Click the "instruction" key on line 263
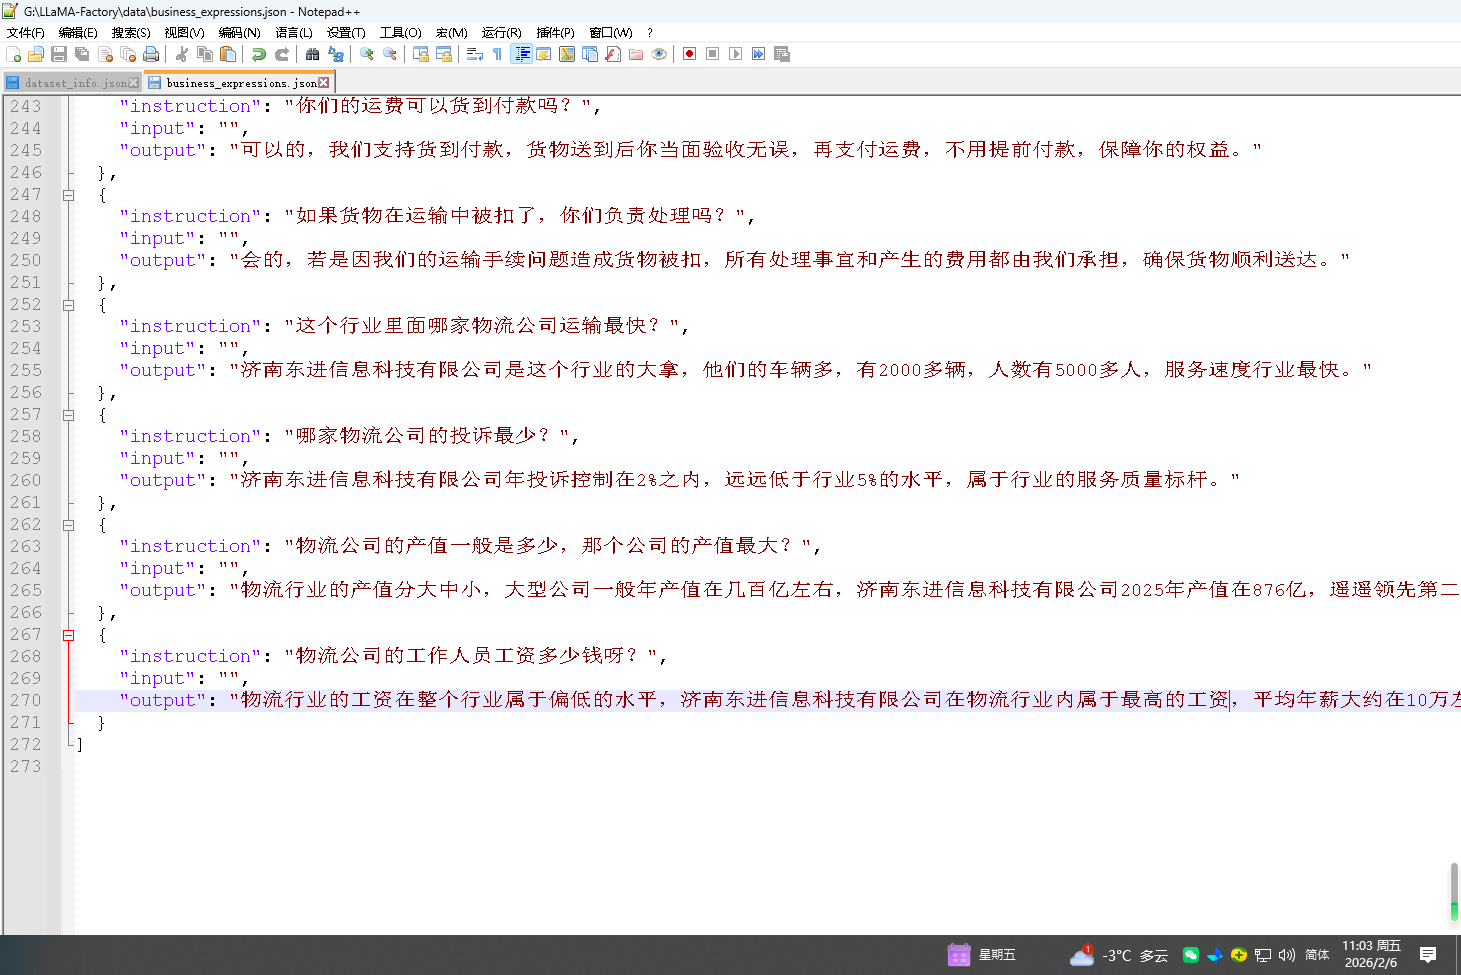Viewport: 1461px width, 975px height. pyautogui.click(x=190, y=546)
